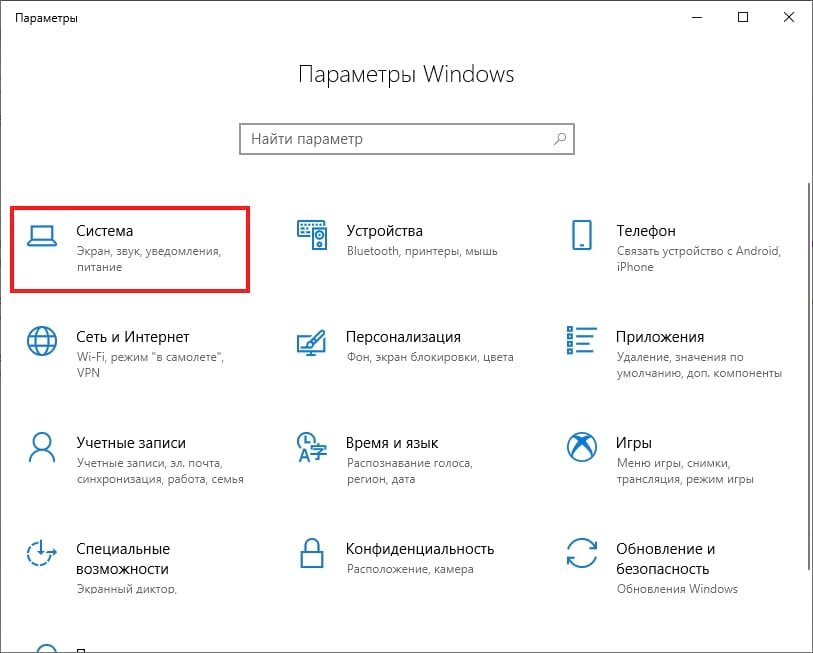
Task: Open the Телефон settings title
Action: click(x=646, y=231)
